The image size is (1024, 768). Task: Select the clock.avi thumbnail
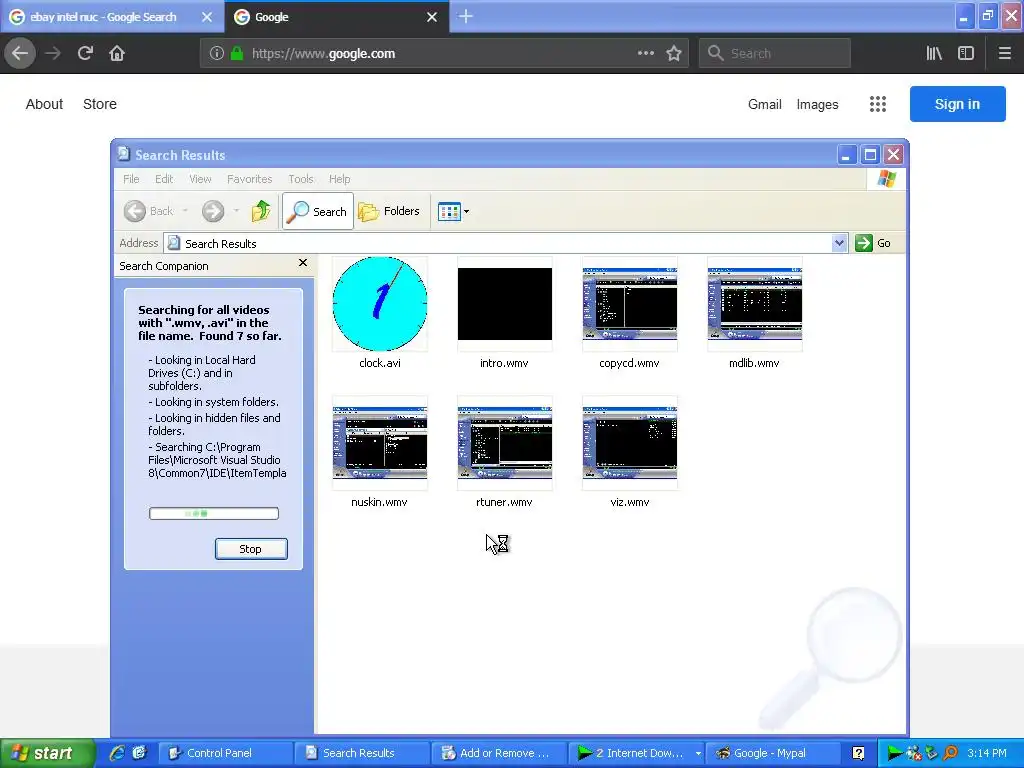tap(380, 304)
